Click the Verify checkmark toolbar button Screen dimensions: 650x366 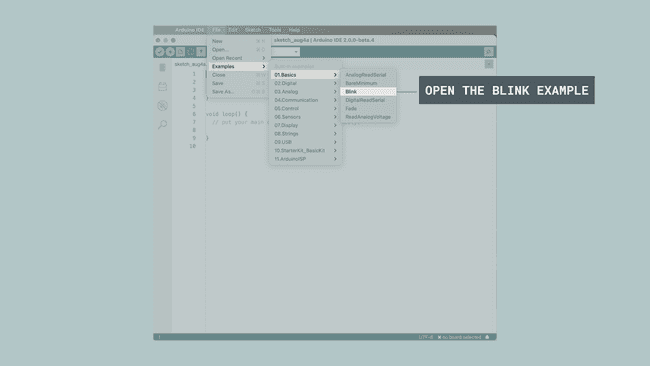point(160,52)
